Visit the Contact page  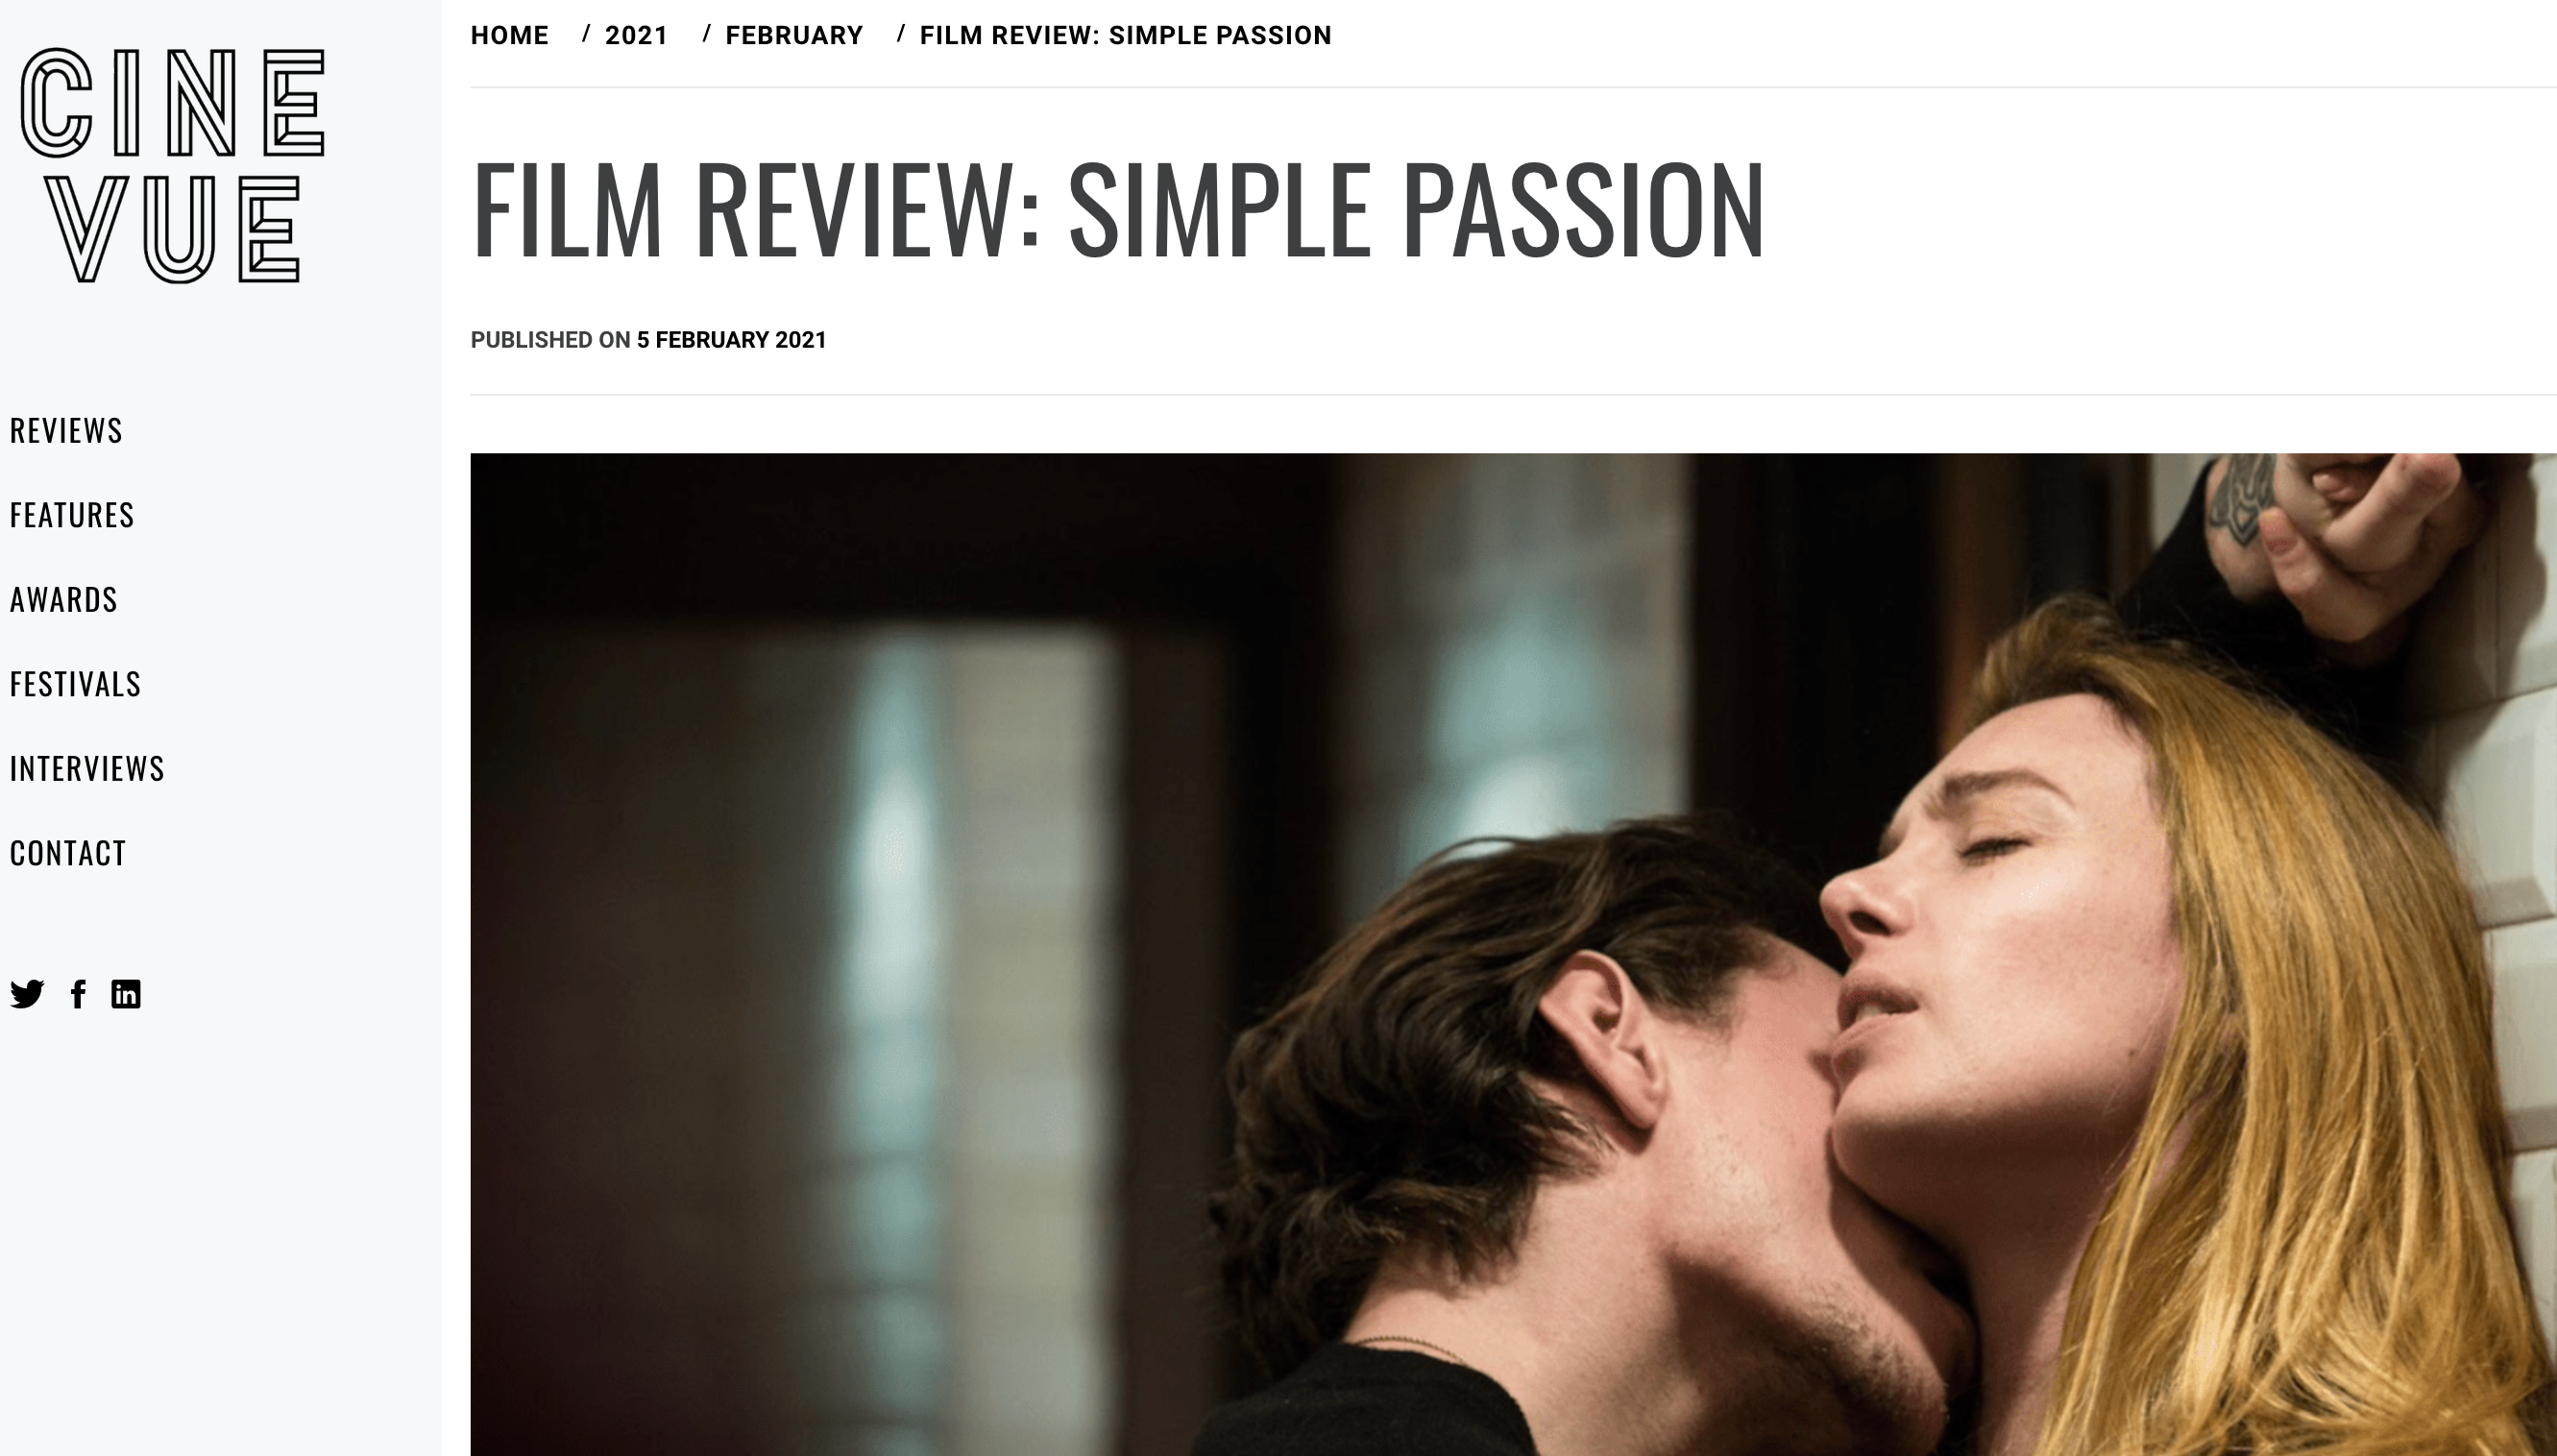[68, 853]
